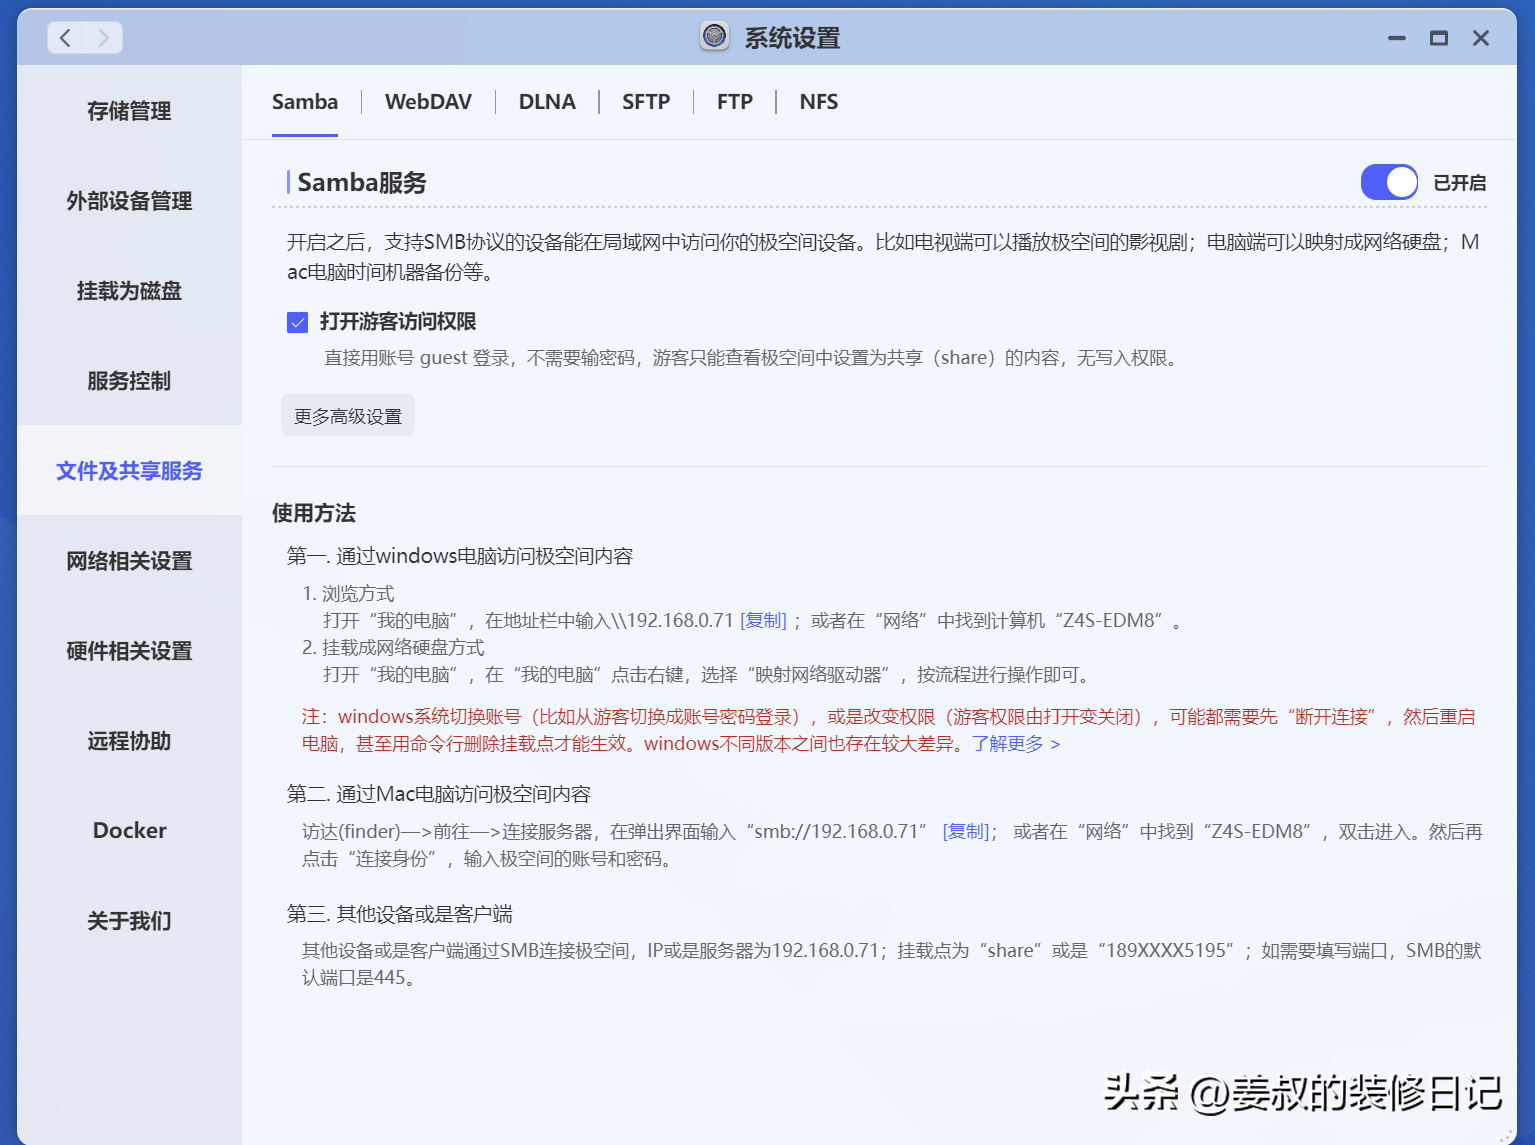Open the DLNA tab
Image resolution: width=1535 pixels, height=1145 pixels.
pos(547,102)
